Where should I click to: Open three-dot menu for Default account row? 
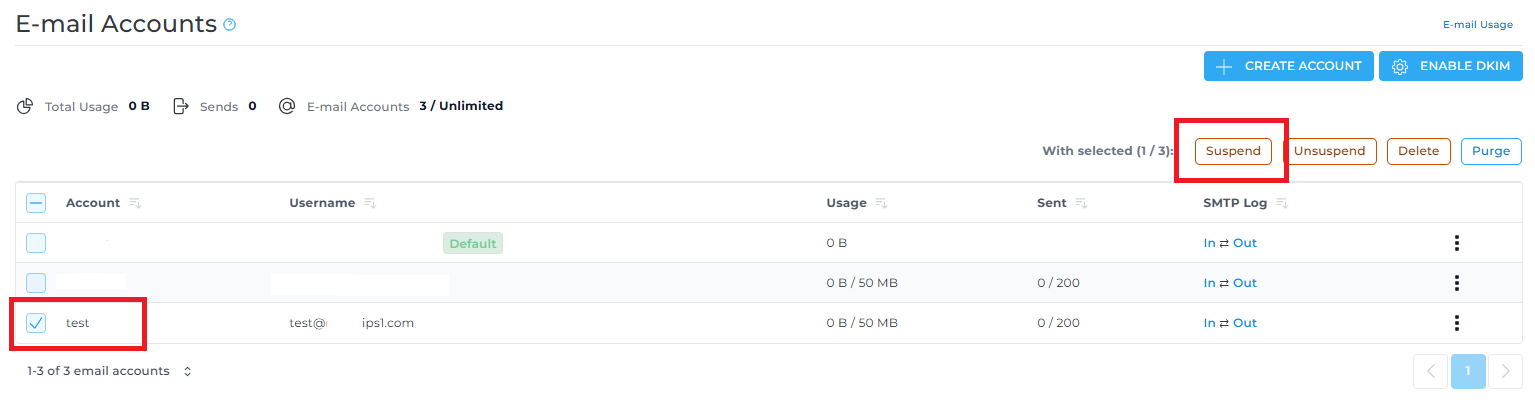tap(1457, 243)
